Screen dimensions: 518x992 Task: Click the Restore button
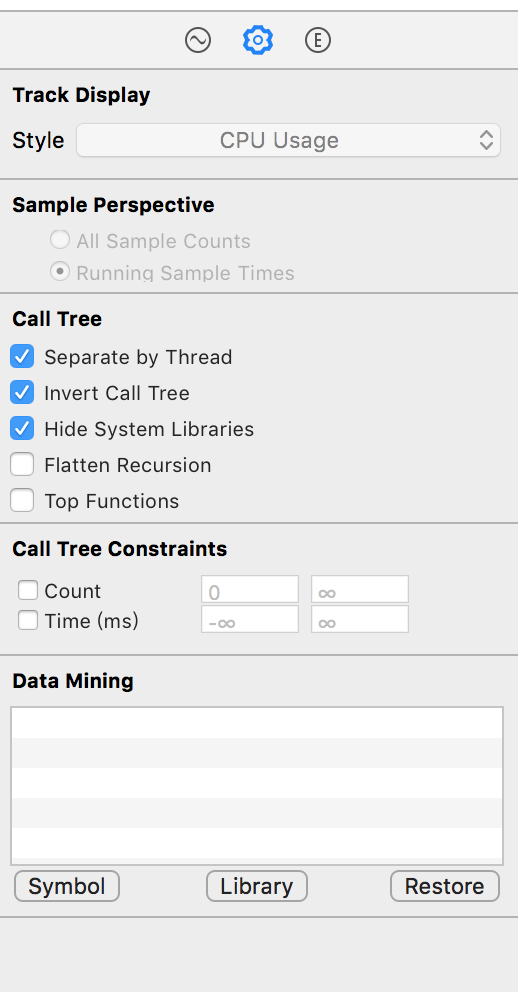click(x=445, y=886)
